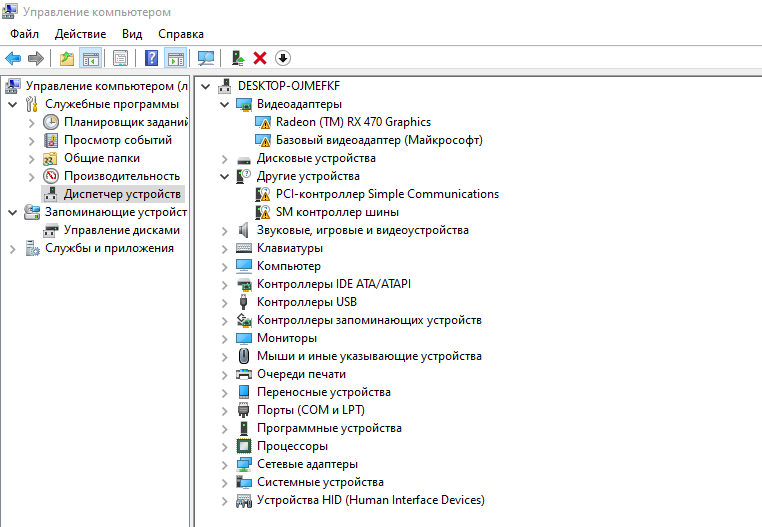762x527 pixels.
Task: Click the Контроллеры USB plug icon
Action: click(x=243, y=302)
